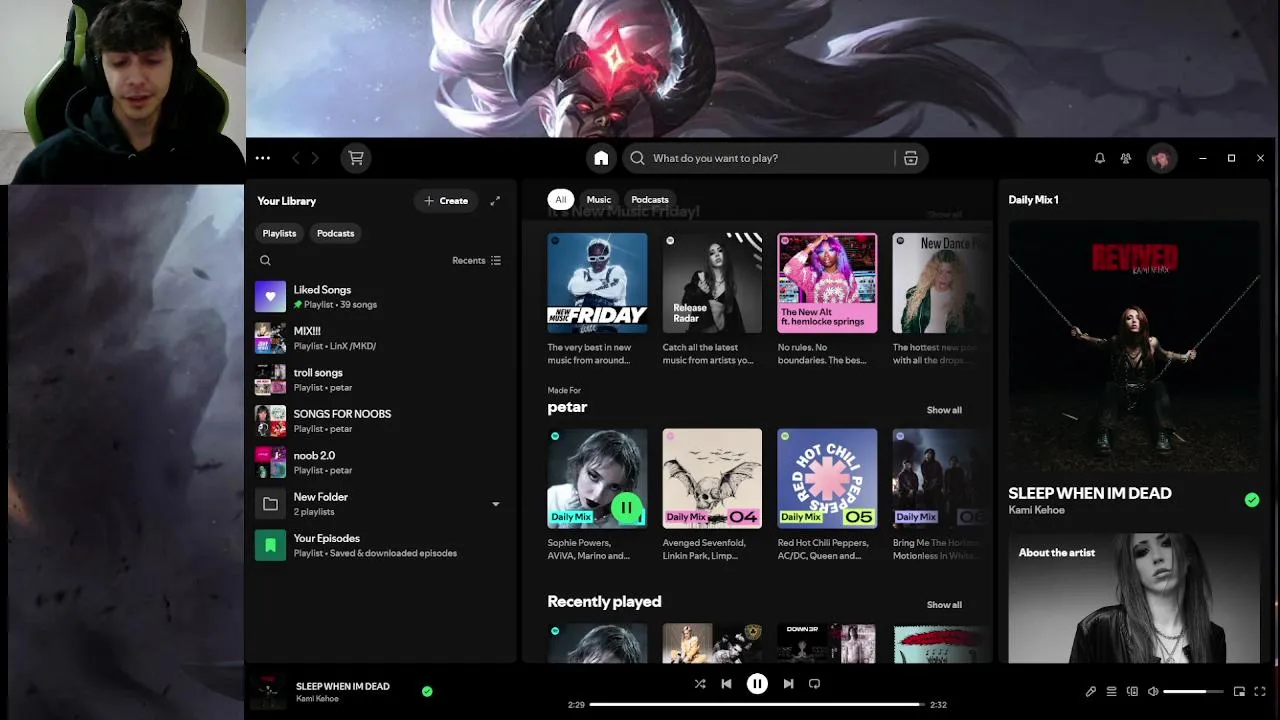Image resolution: width=1280 pixels, height=720 pixels.
Task: Open the play queue icon
Action: point(1111,691)
